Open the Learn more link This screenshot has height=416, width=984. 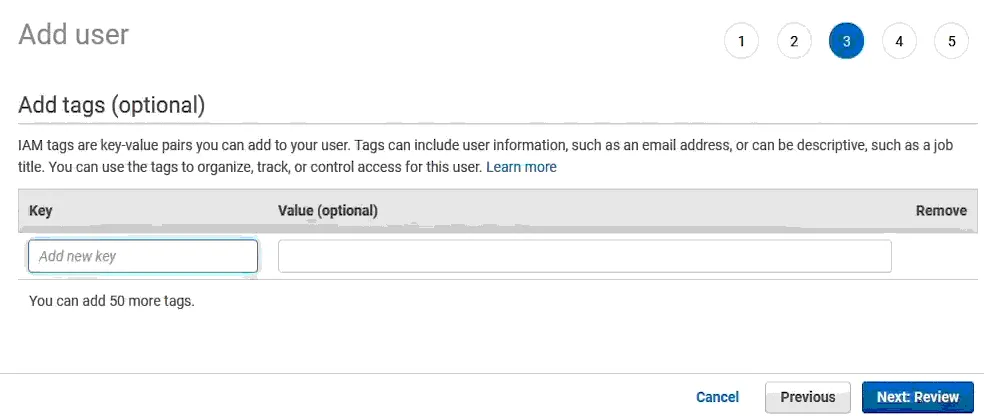[x=521, y=167]
